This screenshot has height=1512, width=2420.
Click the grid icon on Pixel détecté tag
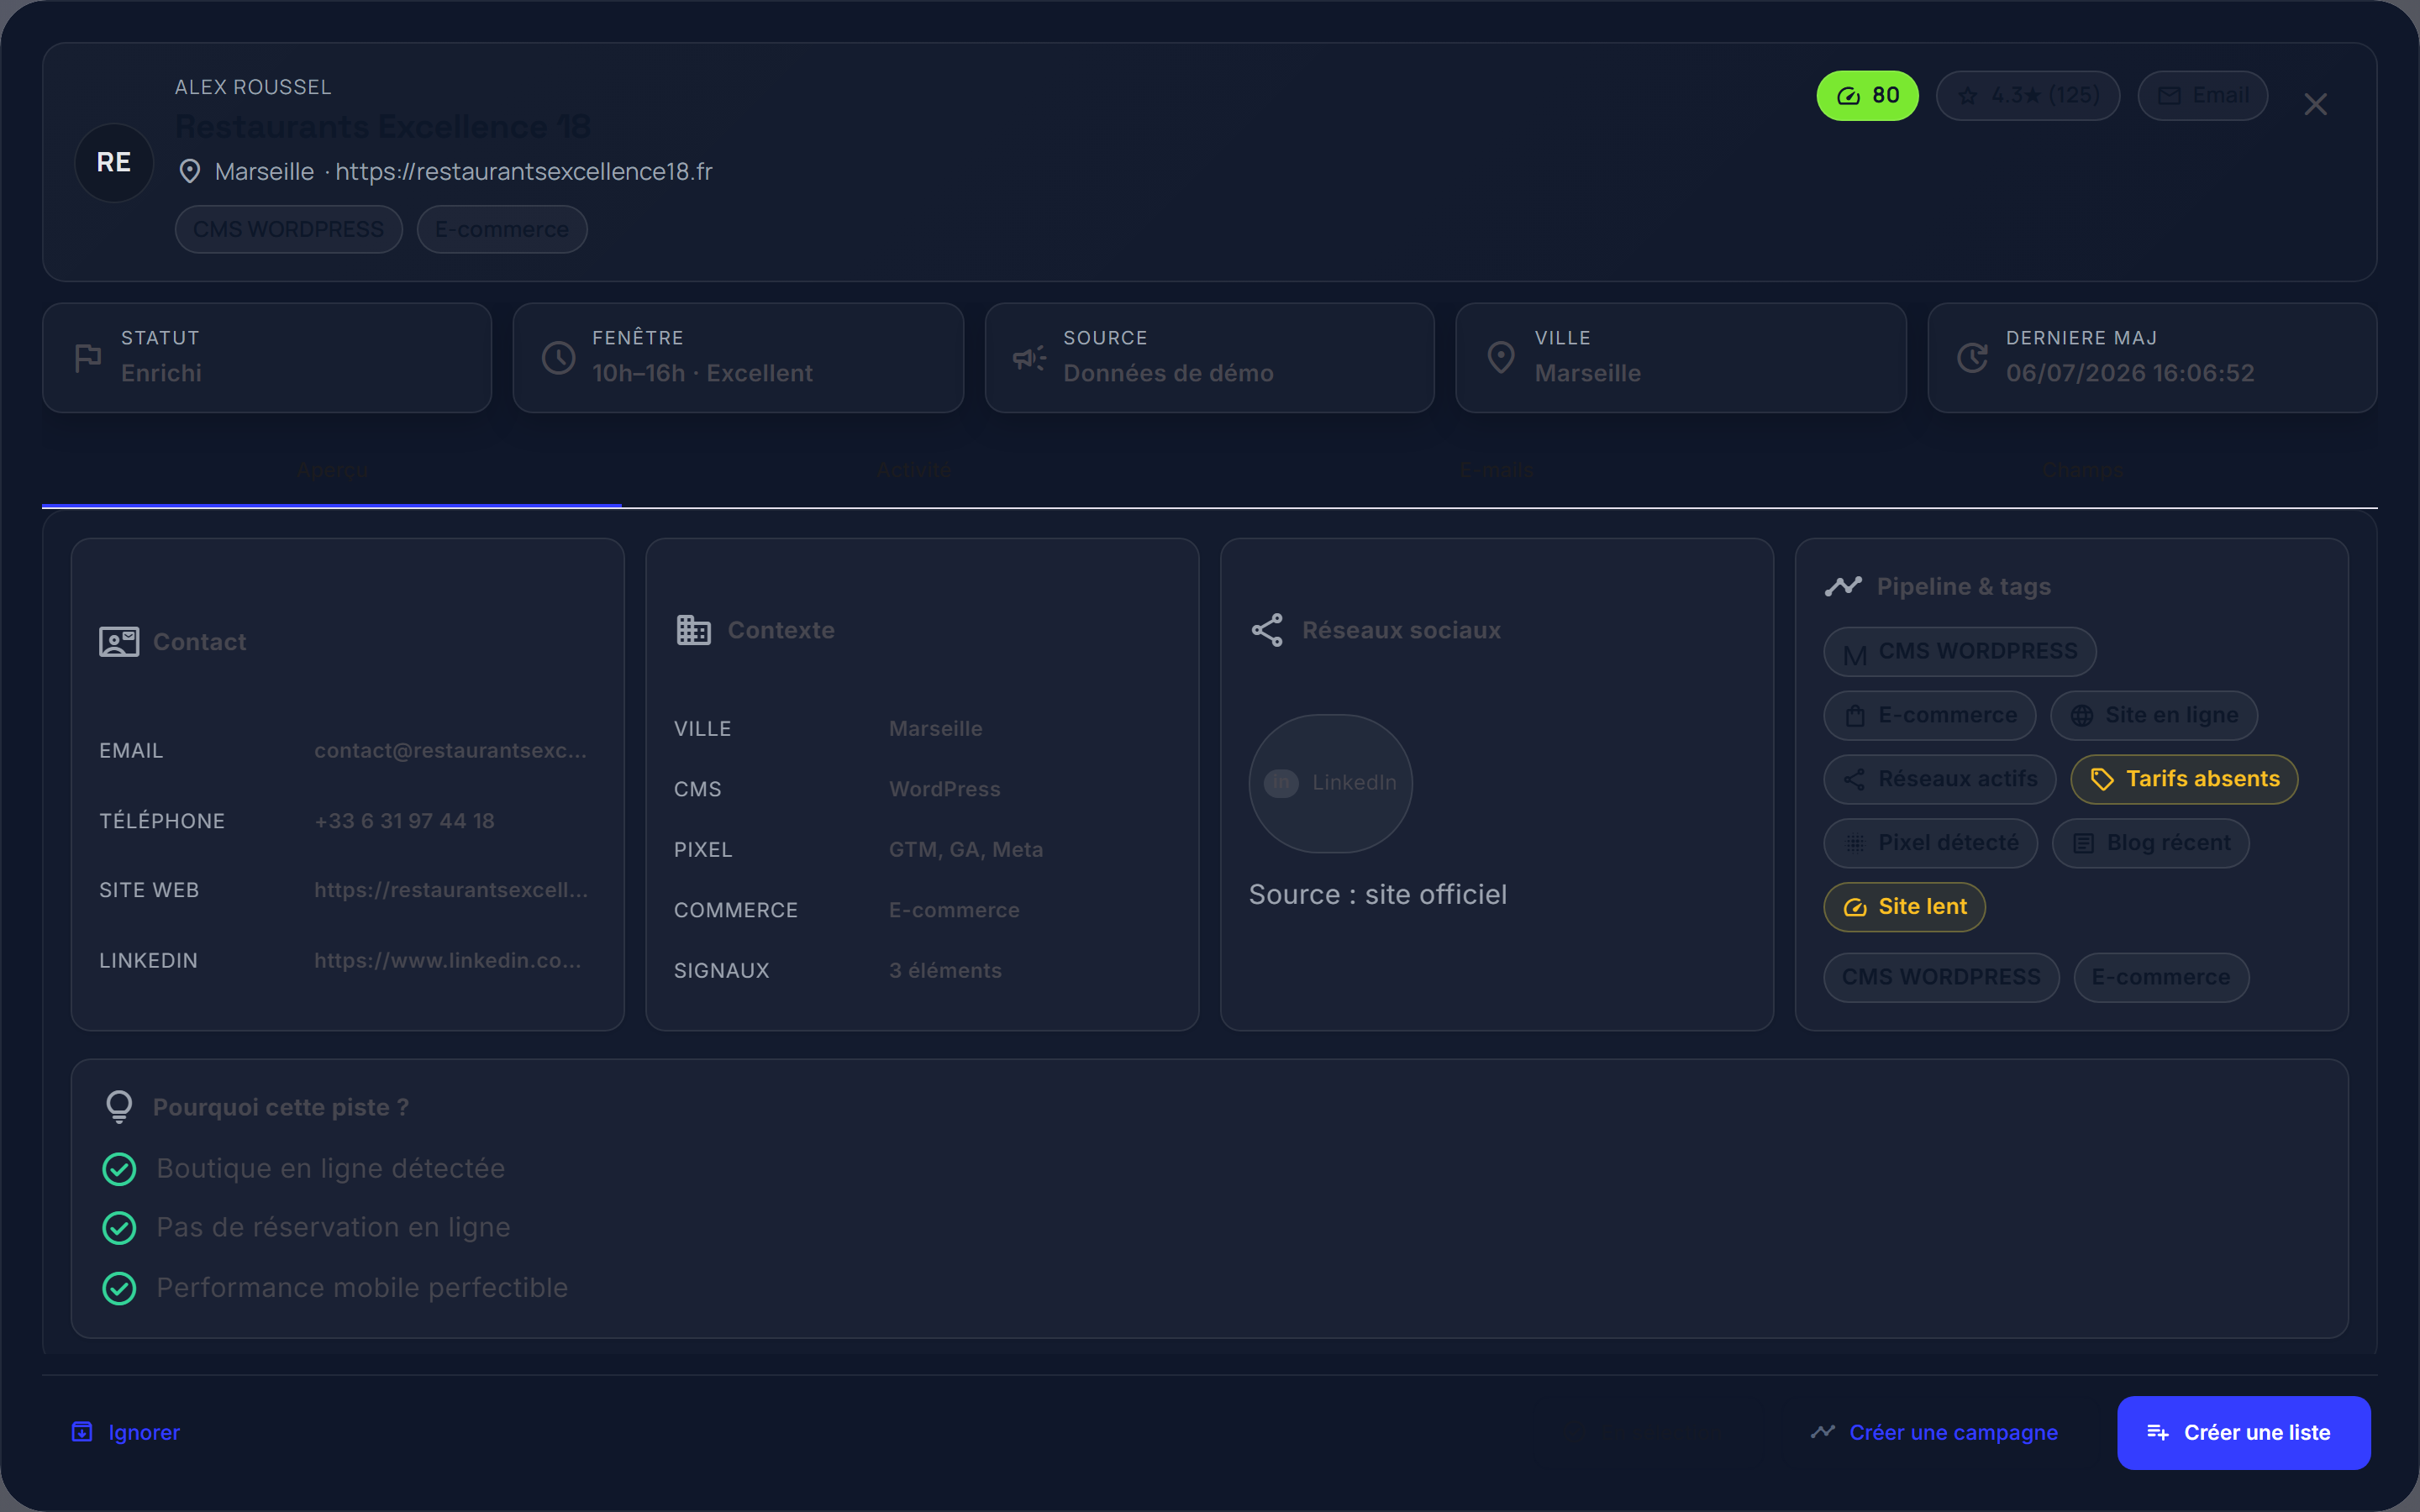[1855, 844]
